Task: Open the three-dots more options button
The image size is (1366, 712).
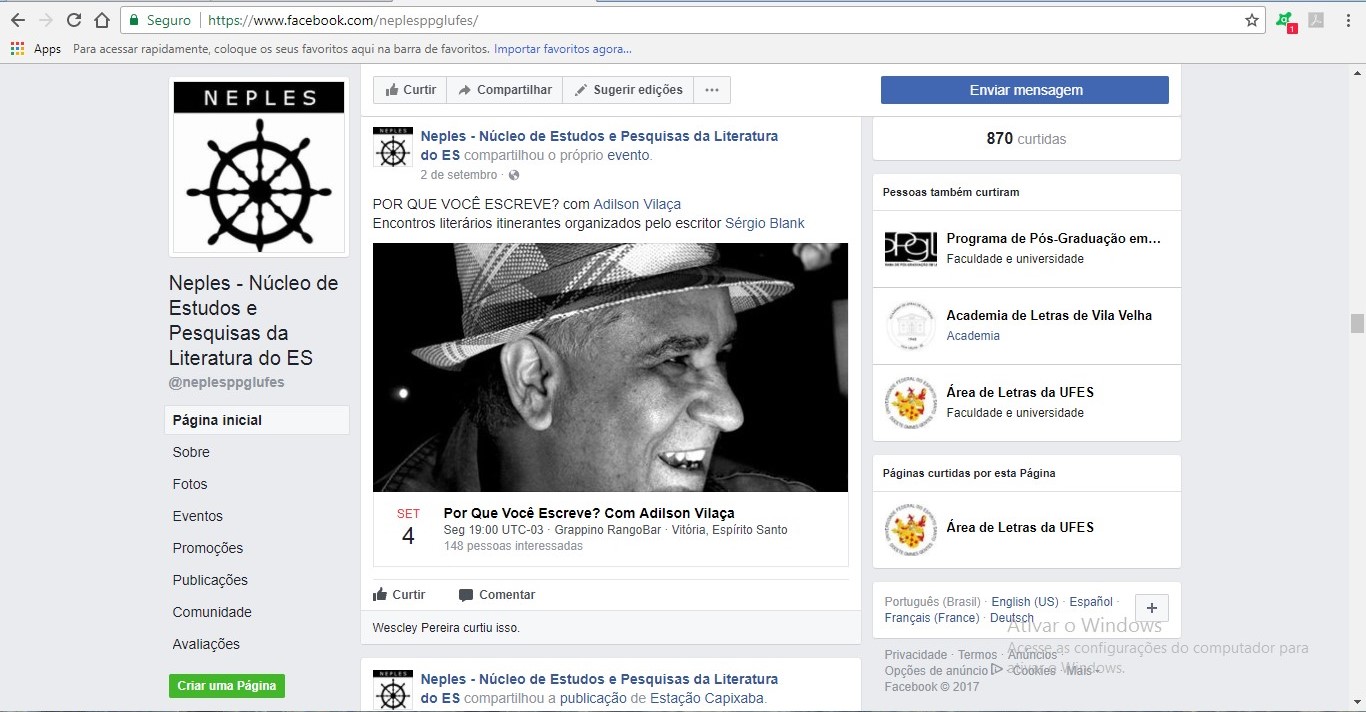Action: coord(712,90)
